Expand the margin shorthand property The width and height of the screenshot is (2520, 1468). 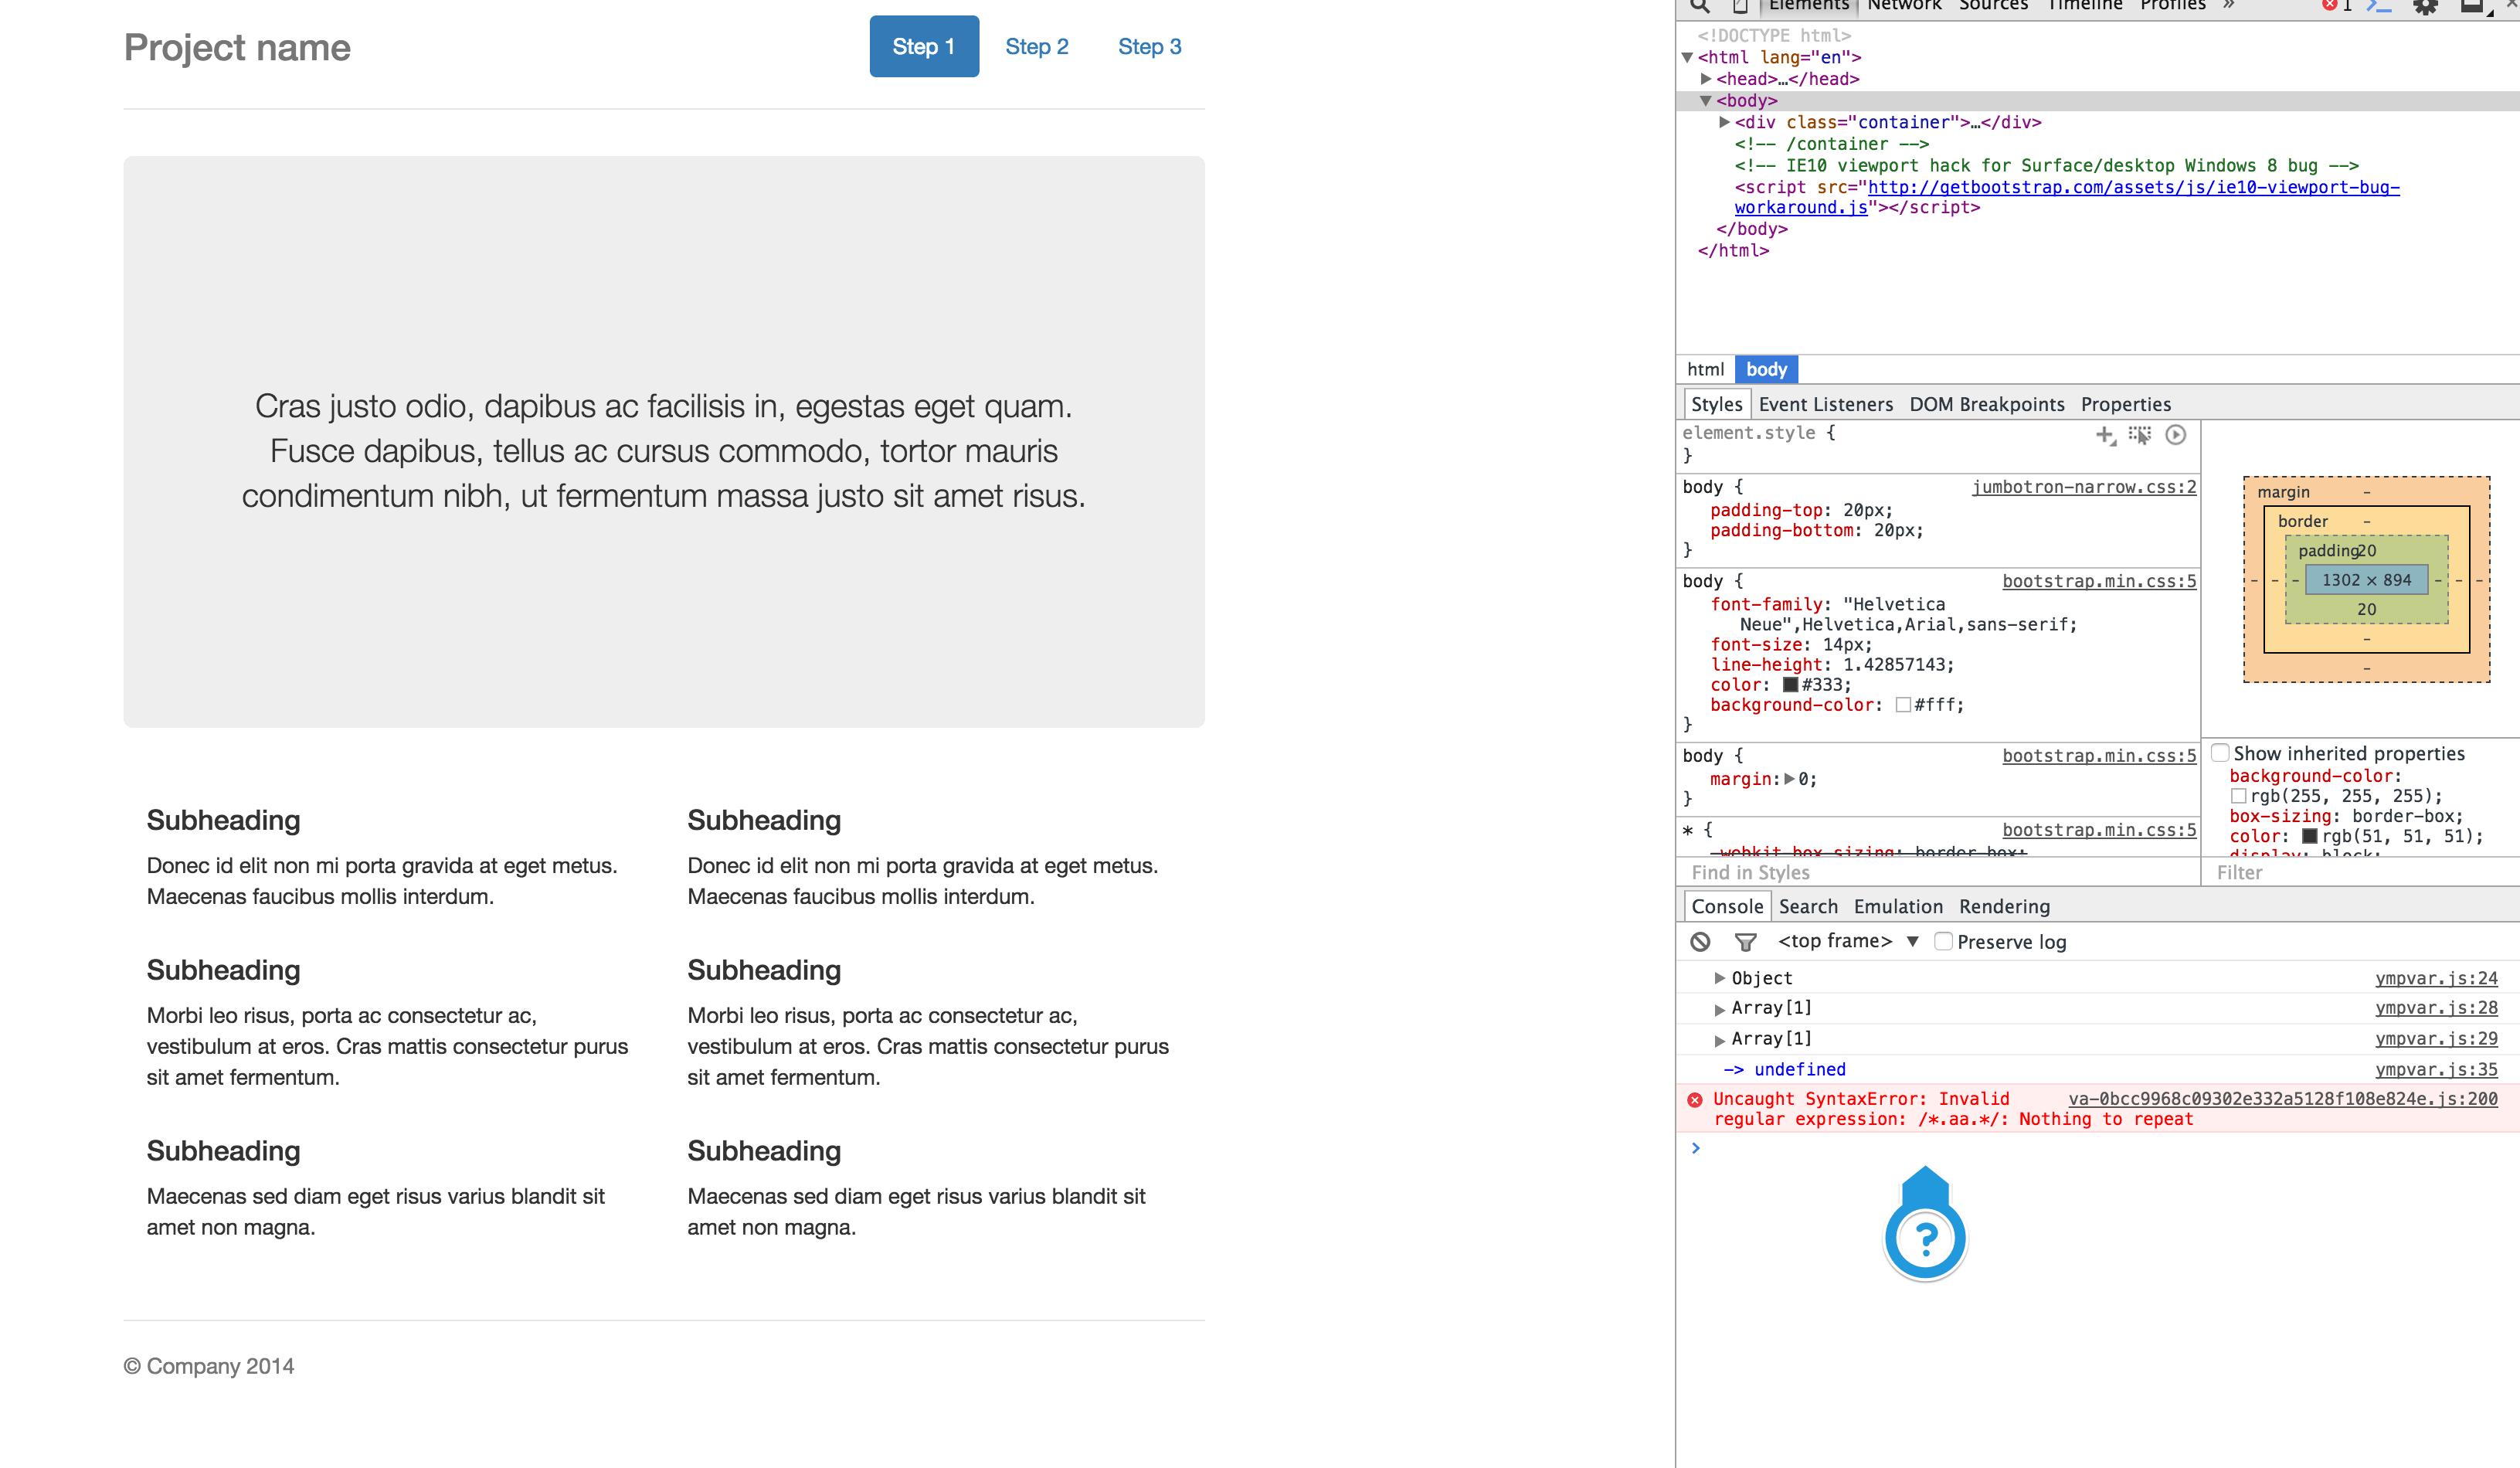[x=1789, y=779]
